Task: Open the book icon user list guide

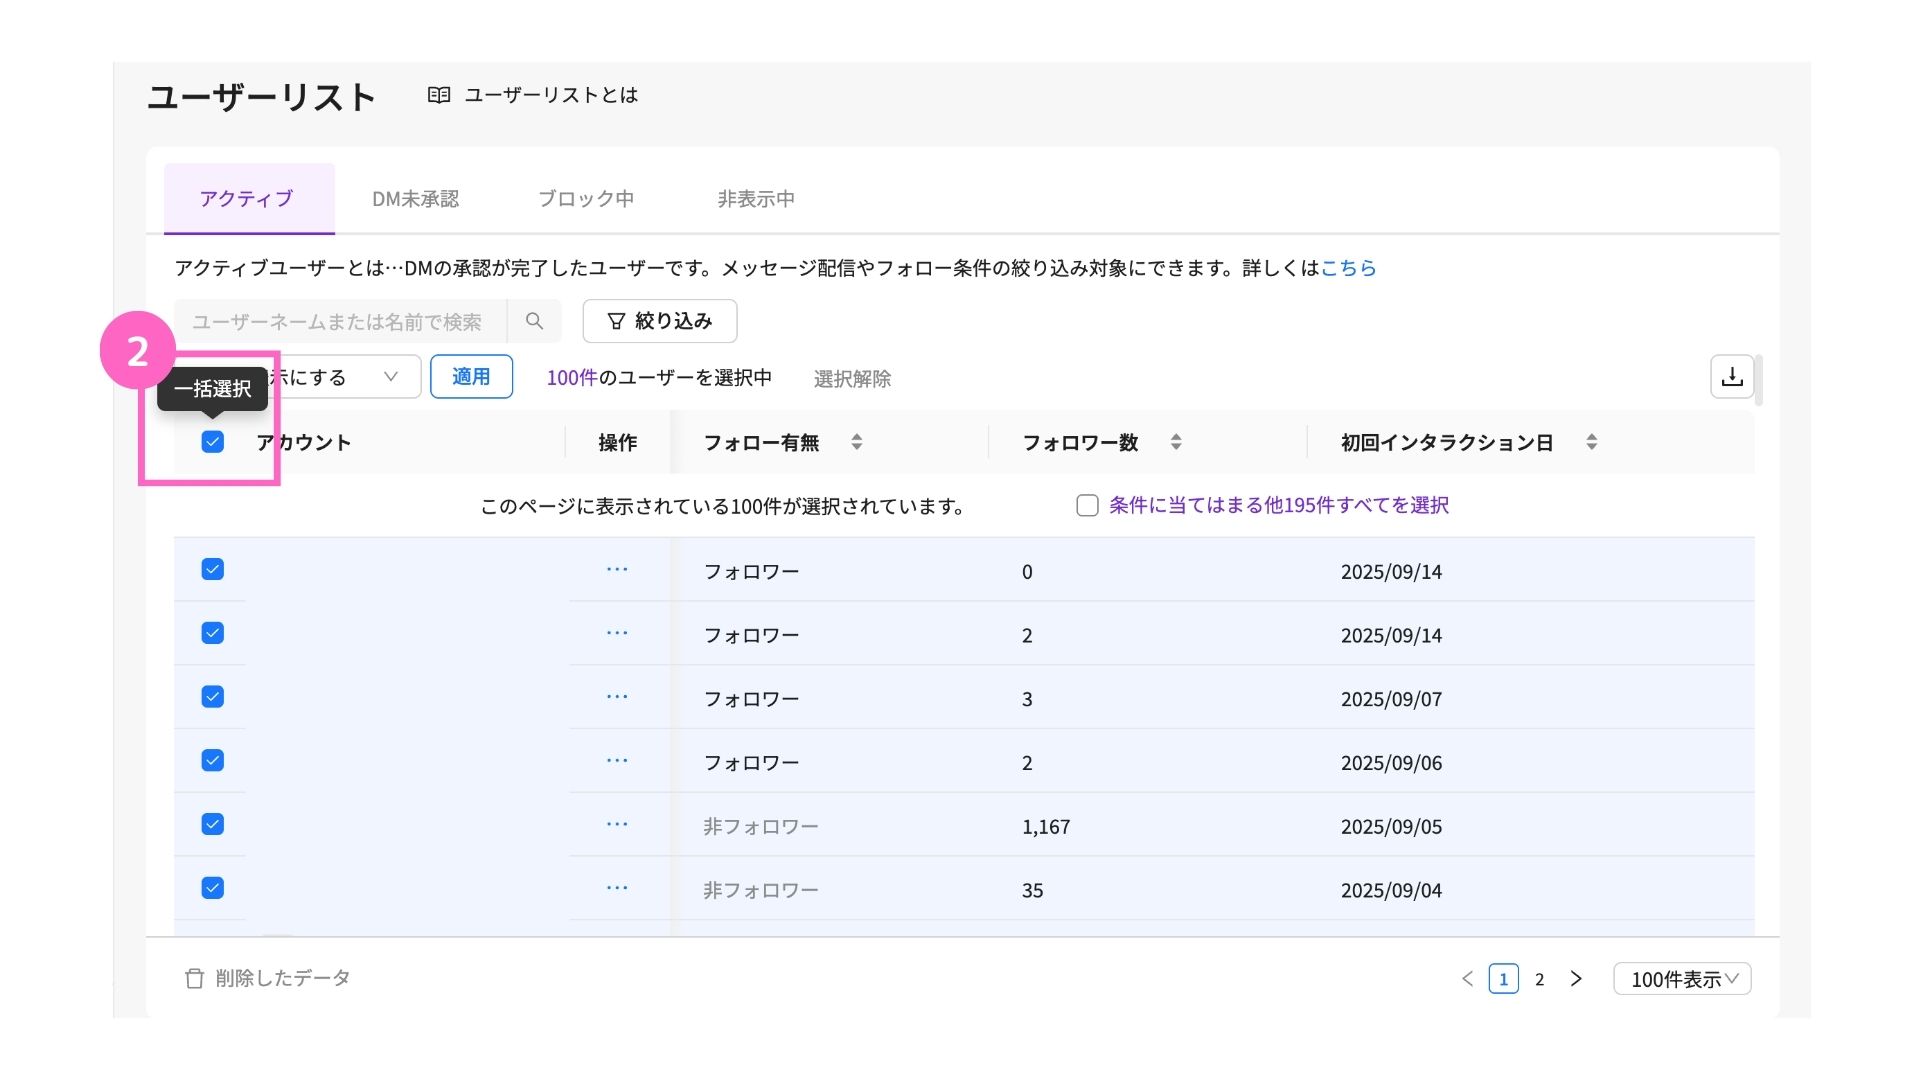Action: click(438, 95)
